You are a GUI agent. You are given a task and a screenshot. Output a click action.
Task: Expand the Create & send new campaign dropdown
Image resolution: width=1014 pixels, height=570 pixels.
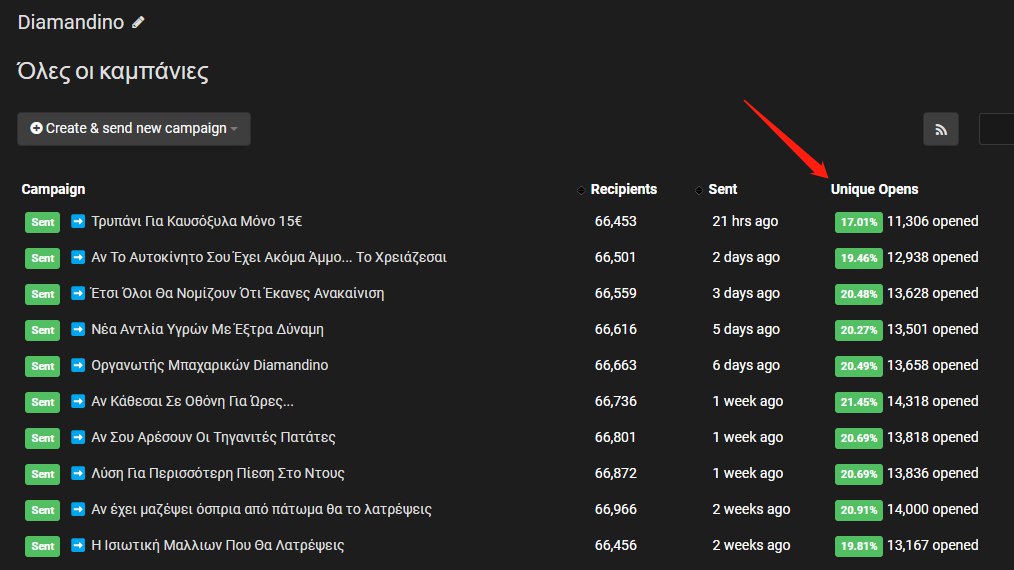tap(134, 129)
